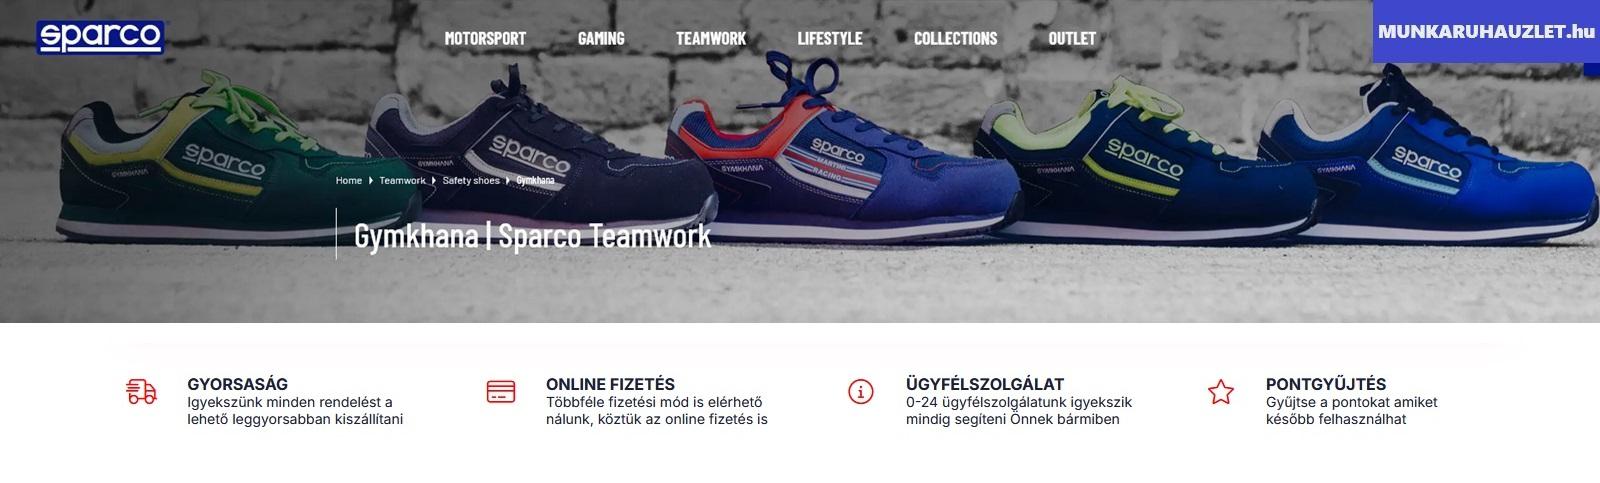Click the red delivery truck icon
Viewport: 1600px width, 483px height.
point(142,391)
